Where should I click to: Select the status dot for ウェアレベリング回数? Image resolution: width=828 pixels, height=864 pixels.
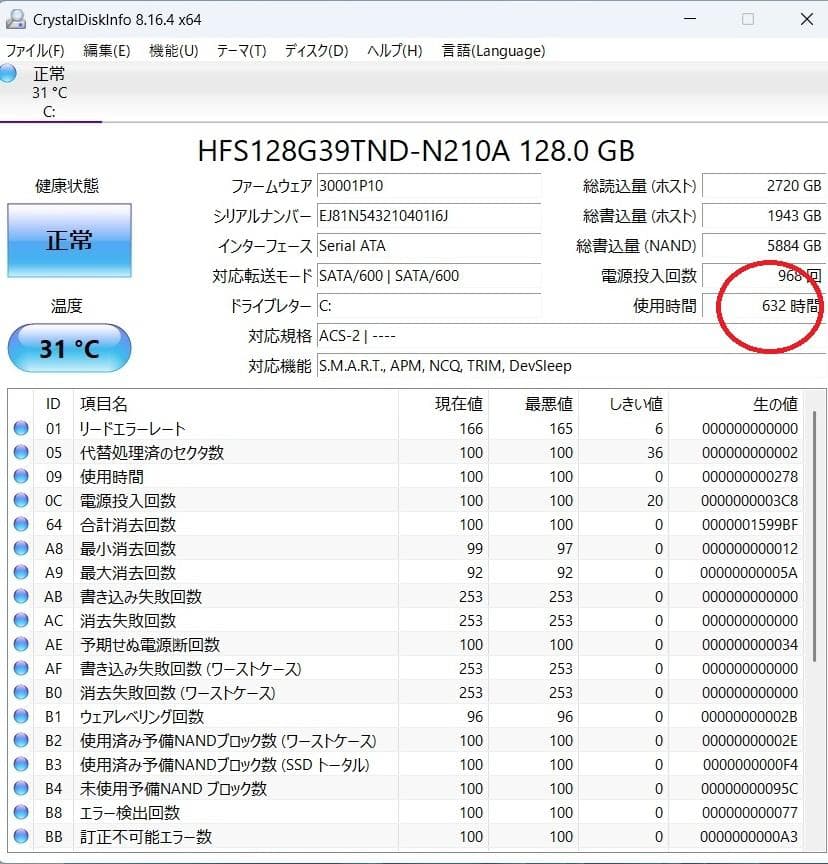22,716
